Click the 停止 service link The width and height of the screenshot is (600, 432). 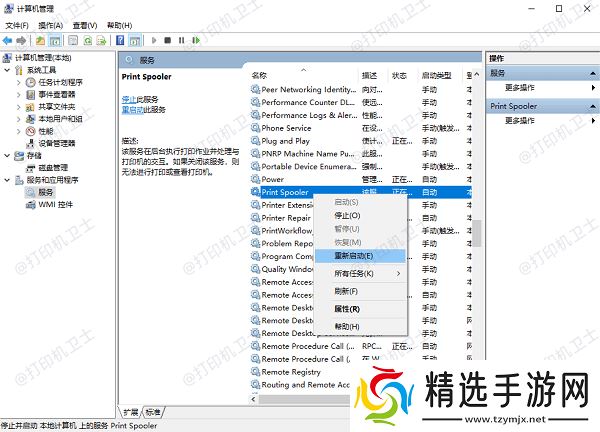(127, 100)
